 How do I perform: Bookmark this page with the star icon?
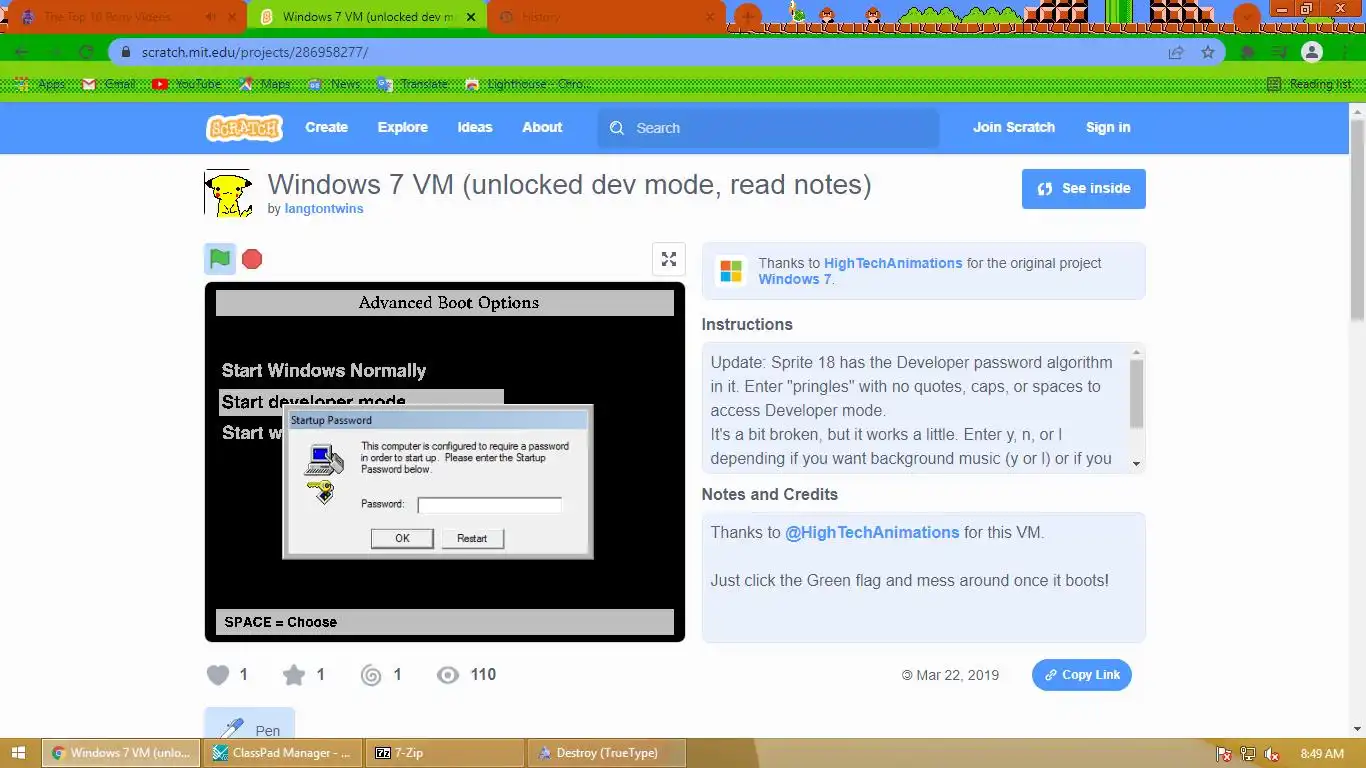pos(1208,52)
